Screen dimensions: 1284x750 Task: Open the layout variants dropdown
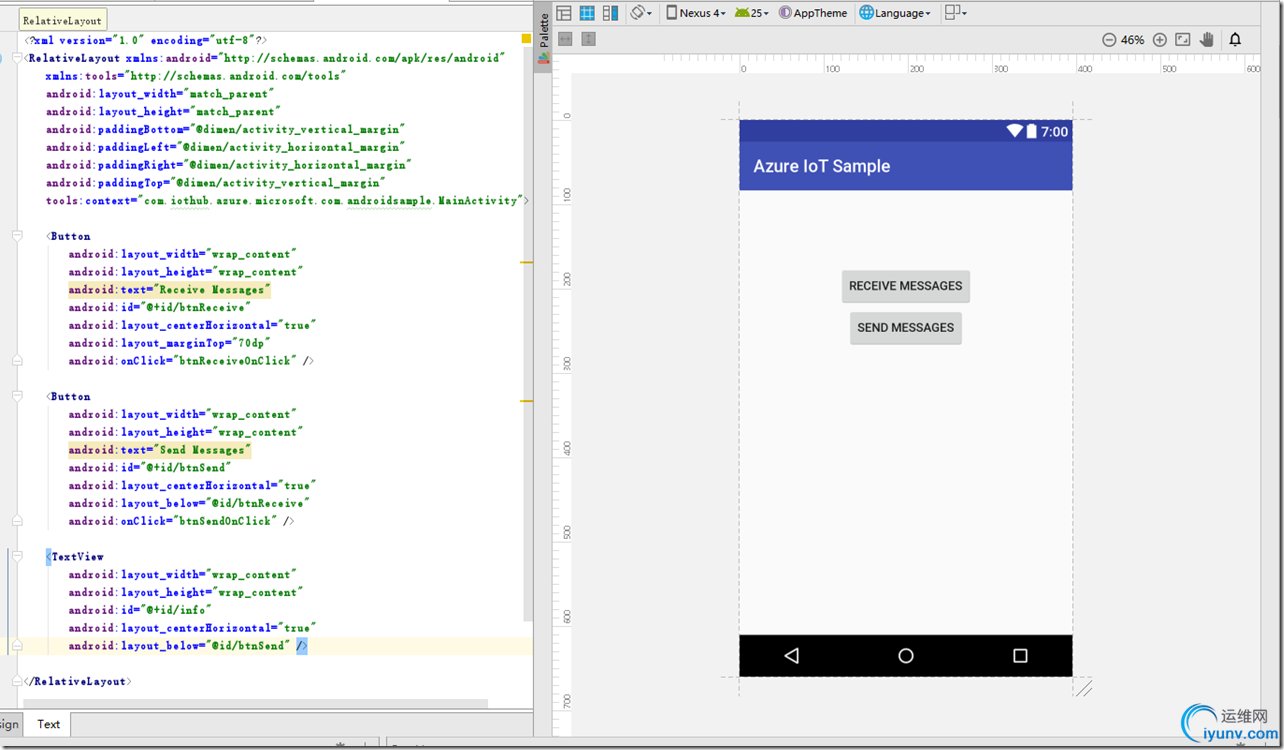[x=956, y=13]
